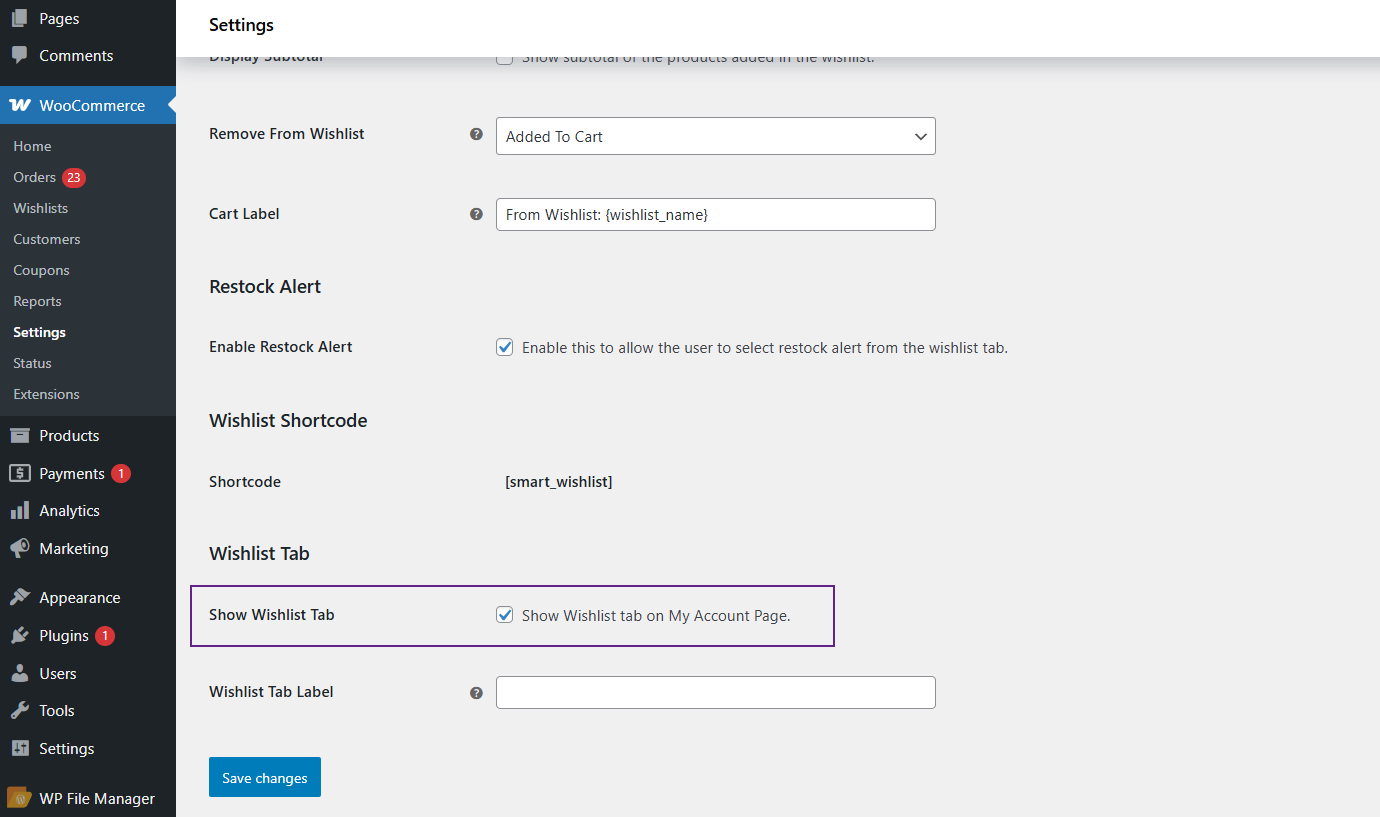Click the Marketing megaphone icon
Viewport: 1380px width, 817px height.
20,549
